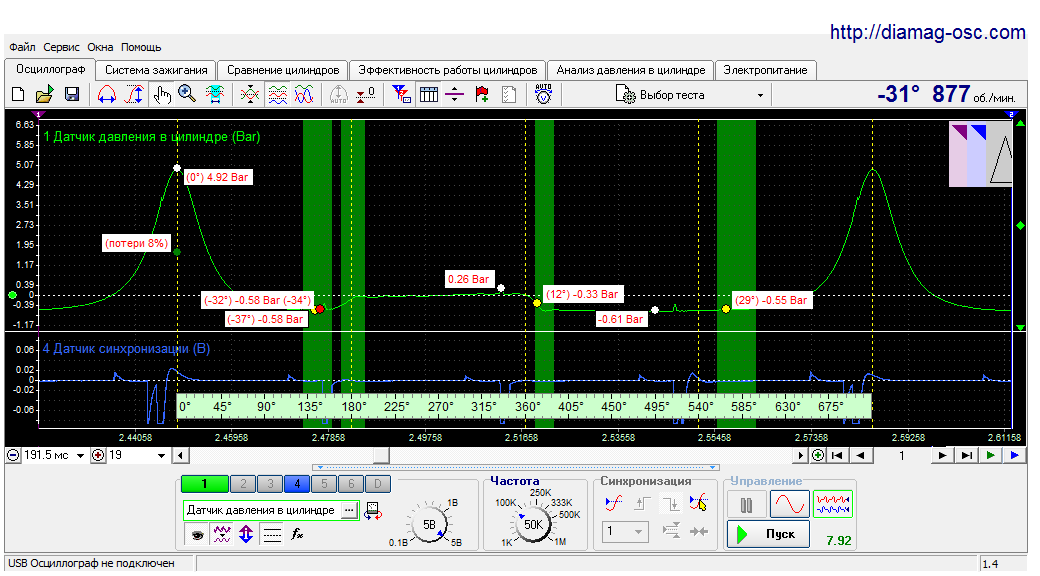Click the cyan waveform fit-width icon
This screenshot has height=576, width=1040.
click(x=214, y=95)
